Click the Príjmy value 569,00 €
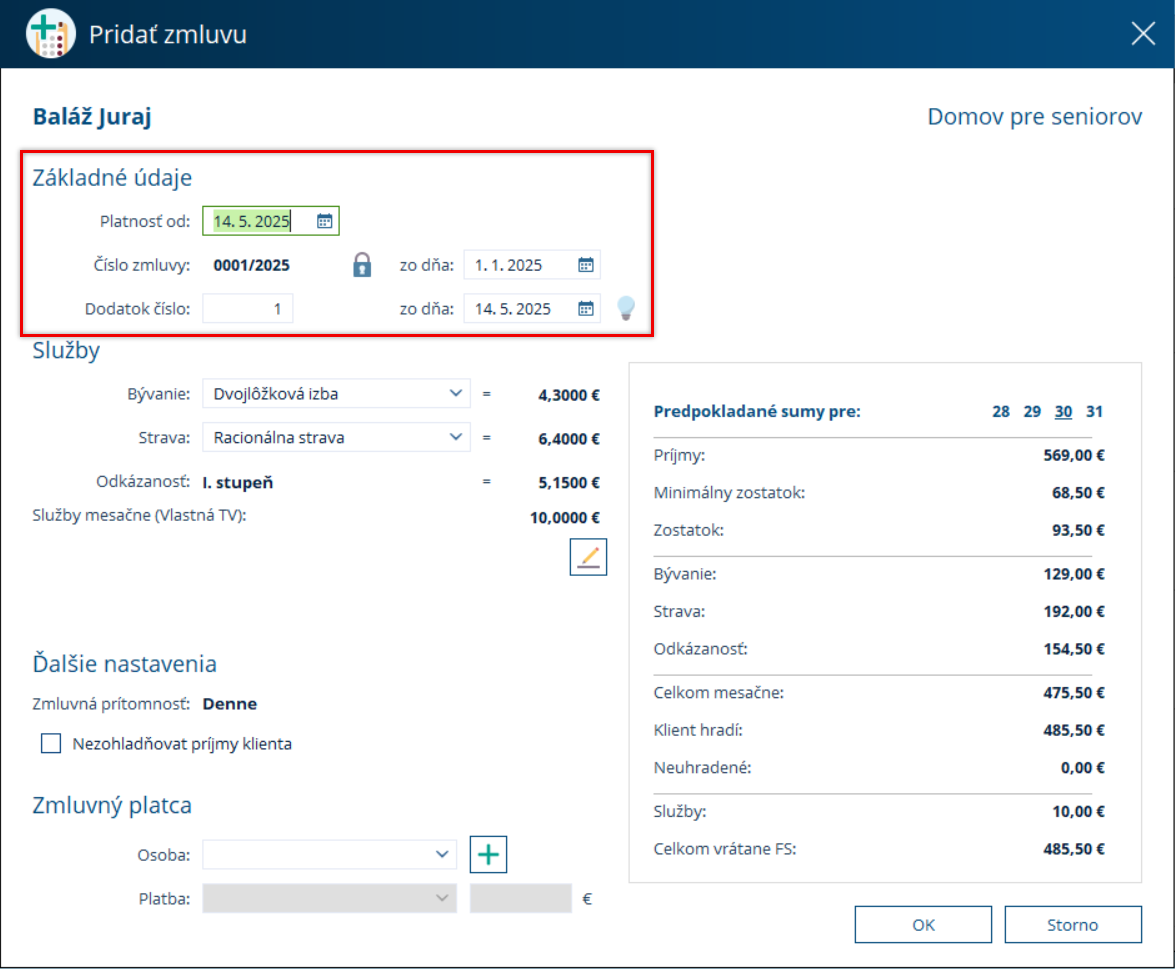Viewport: 1175px width, 969px height. [1074, 456]
